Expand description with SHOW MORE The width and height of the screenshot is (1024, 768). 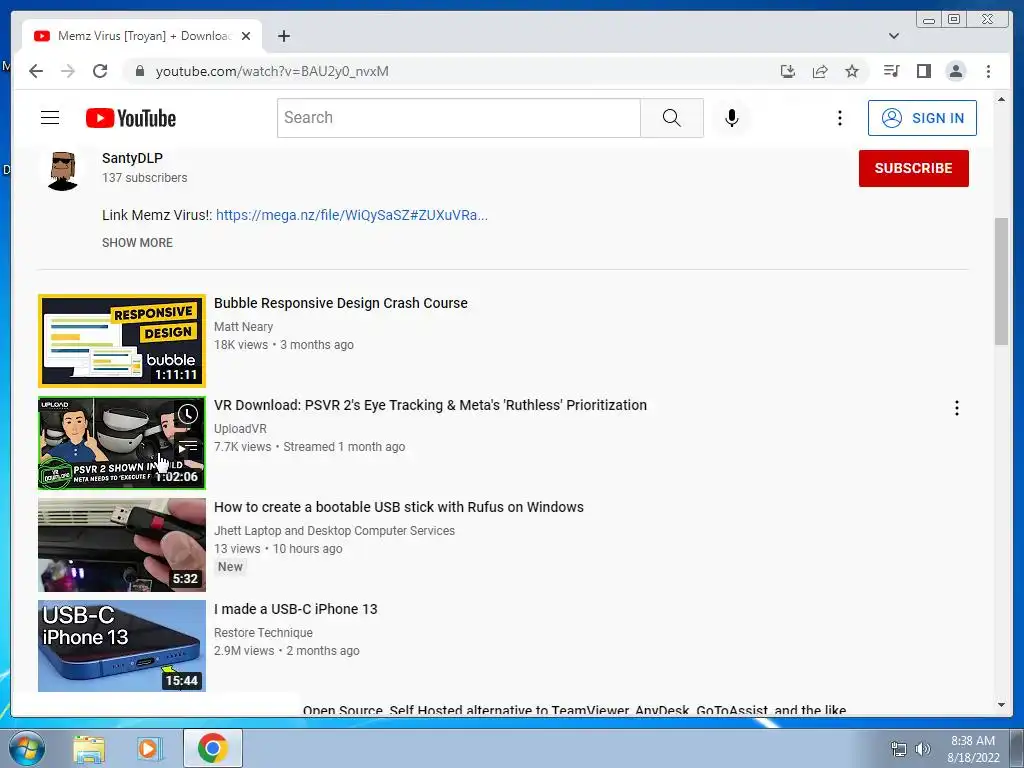click(x=137, y=243)
